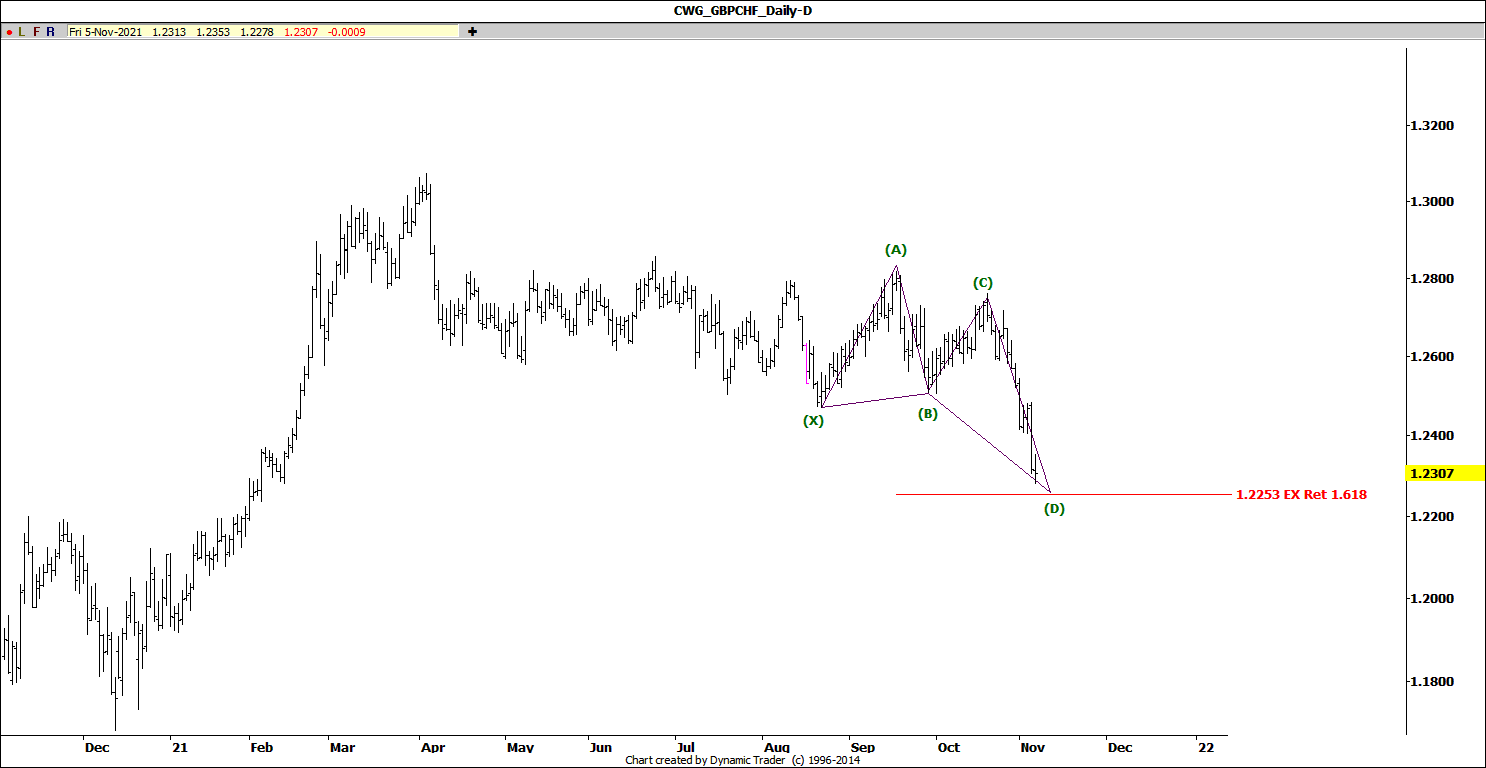This screenshot has height=768, width=1486.
Task: Click the change value -0.0009
Action: point(347,32)
